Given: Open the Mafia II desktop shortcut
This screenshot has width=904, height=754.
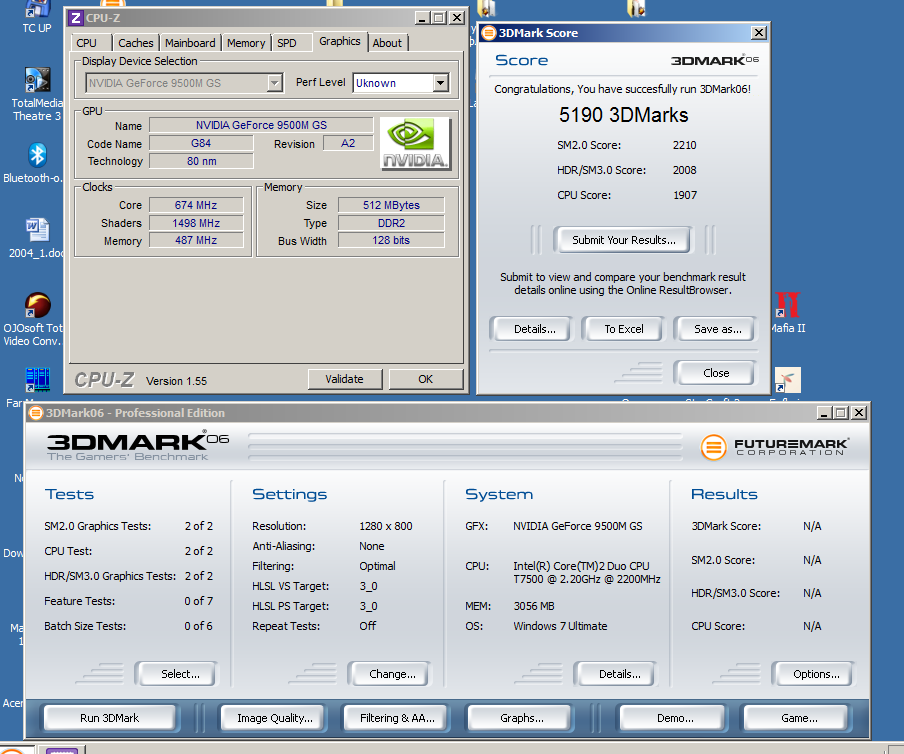Looking at the screenshot, I should point(788,312).
